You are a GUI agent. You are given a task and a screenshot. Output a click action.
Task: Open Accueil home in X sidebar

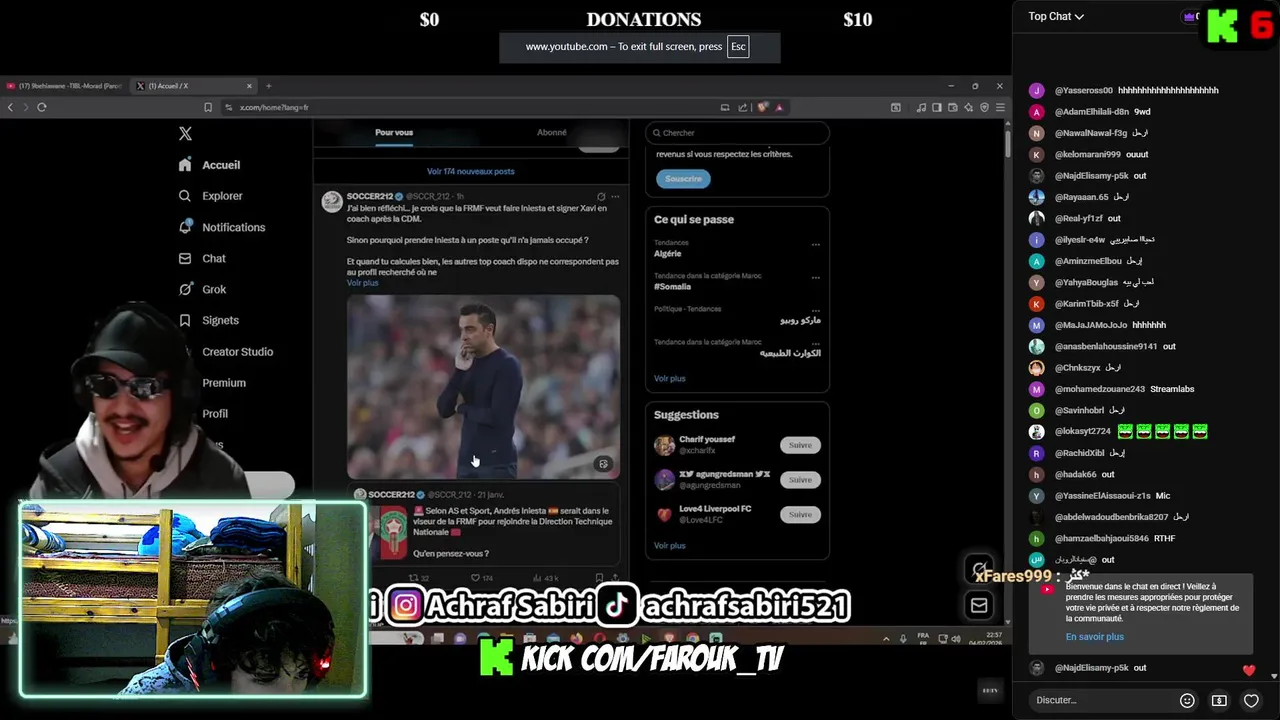tap(210, 165)
